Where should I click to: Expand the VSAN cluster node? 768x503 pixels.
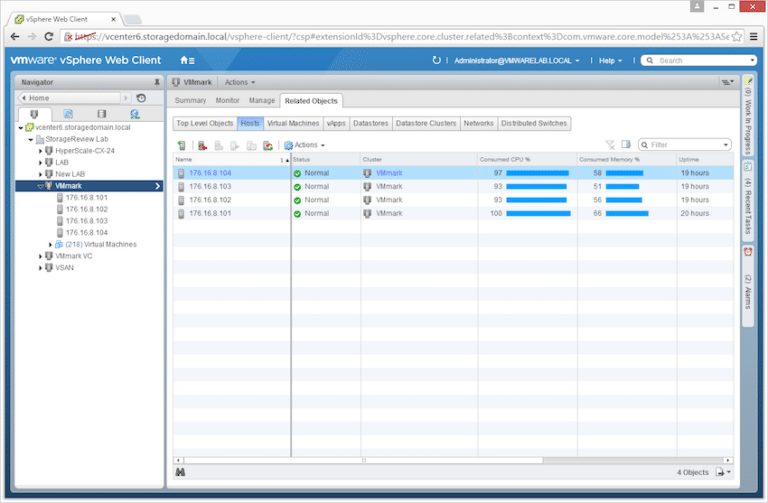(x=40, y=268)
